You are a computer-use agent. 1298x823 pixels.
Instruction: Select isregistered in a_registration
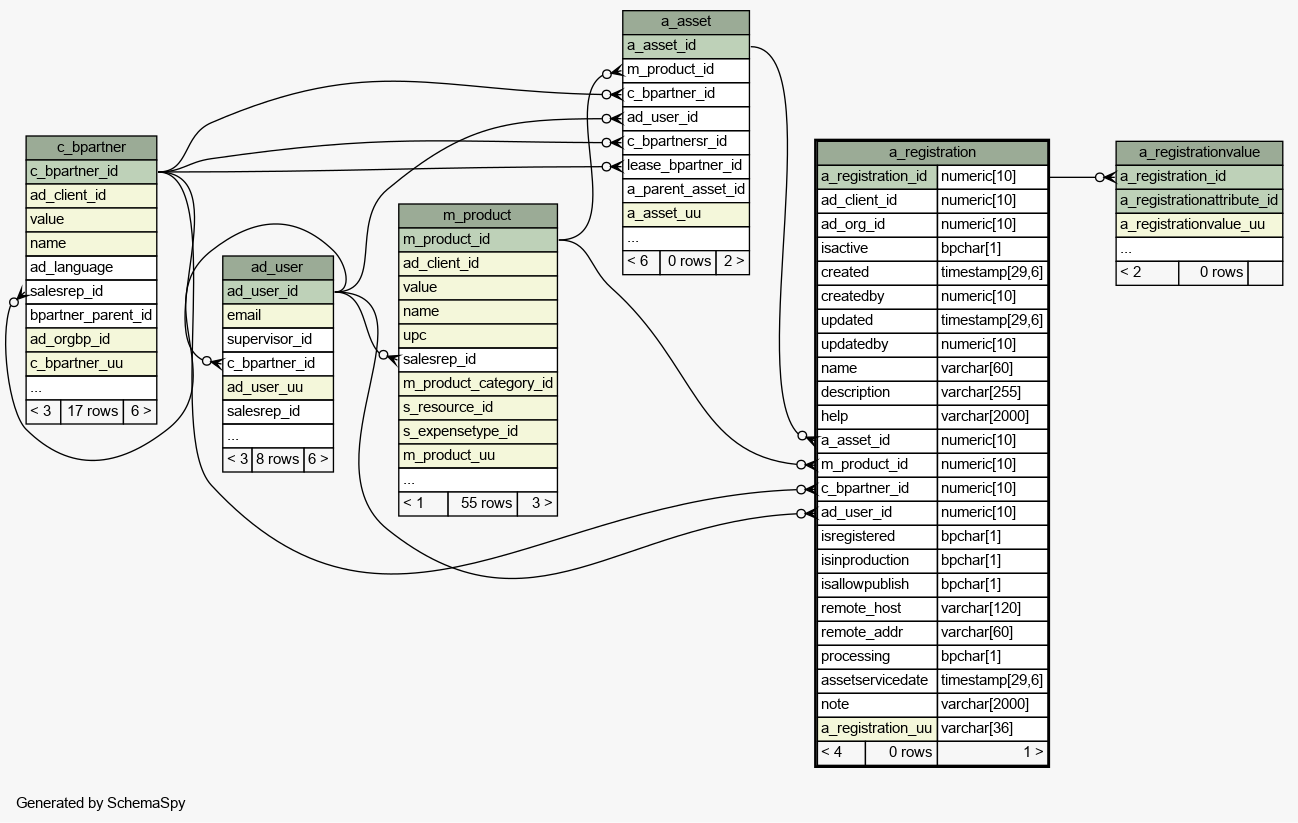coord(877,536)
